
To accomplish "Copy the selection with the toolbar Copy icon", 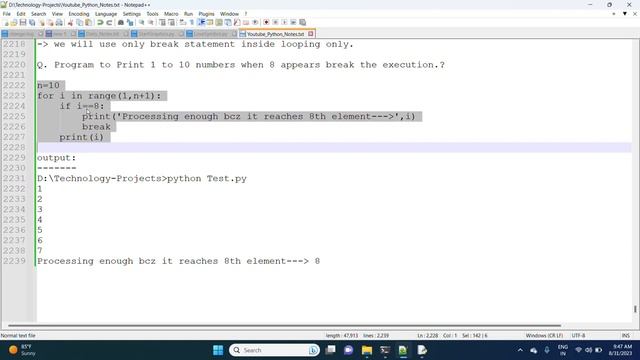I will [80, 22].
